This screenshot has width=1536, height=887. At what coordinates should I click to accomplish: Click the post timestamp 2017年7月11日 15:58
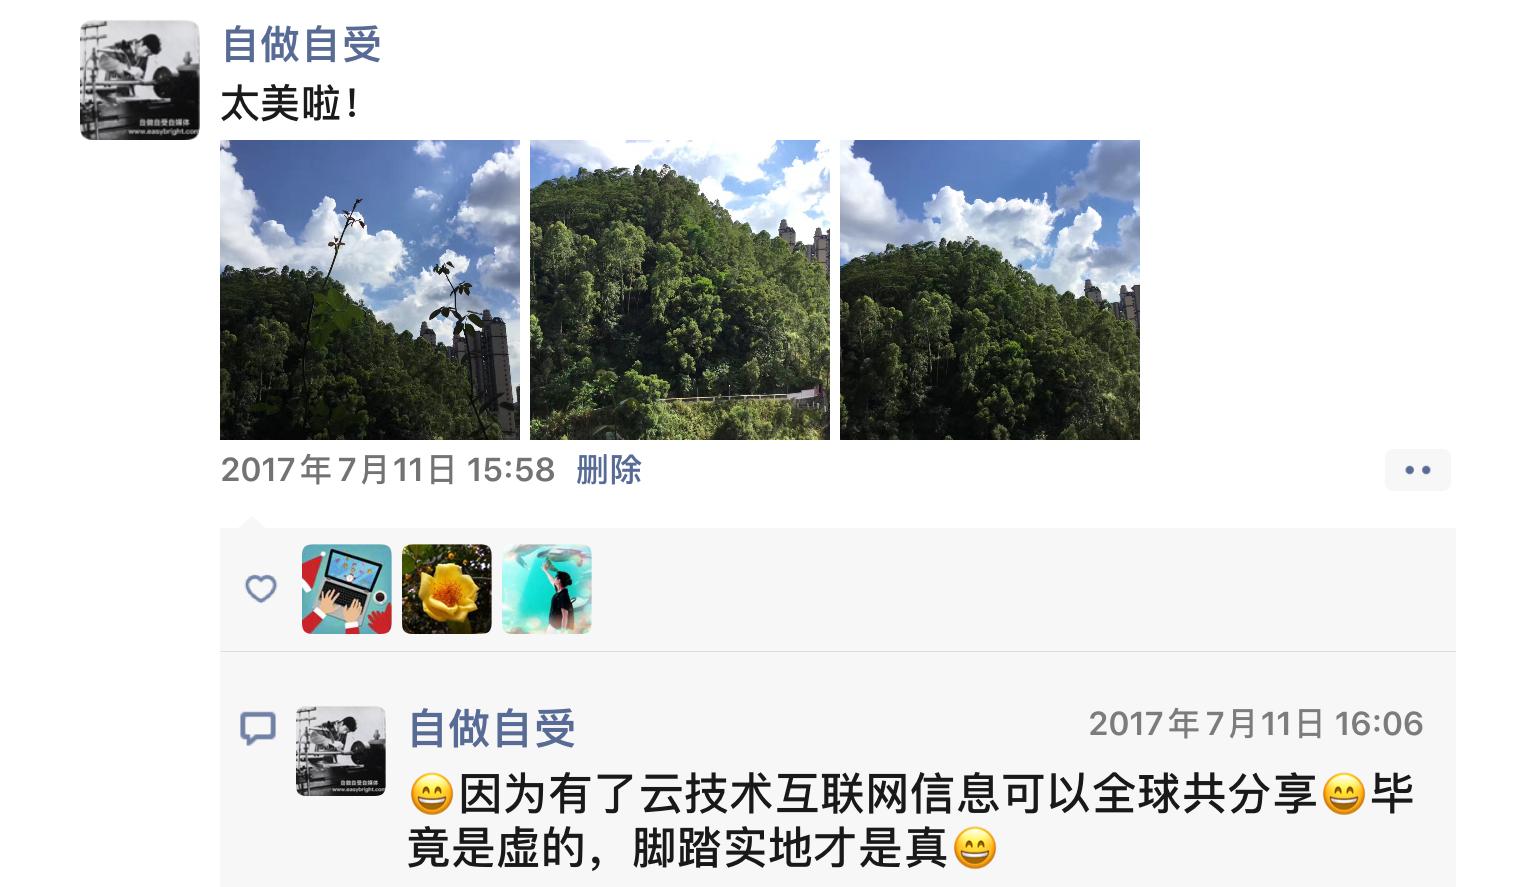[388, 470]
